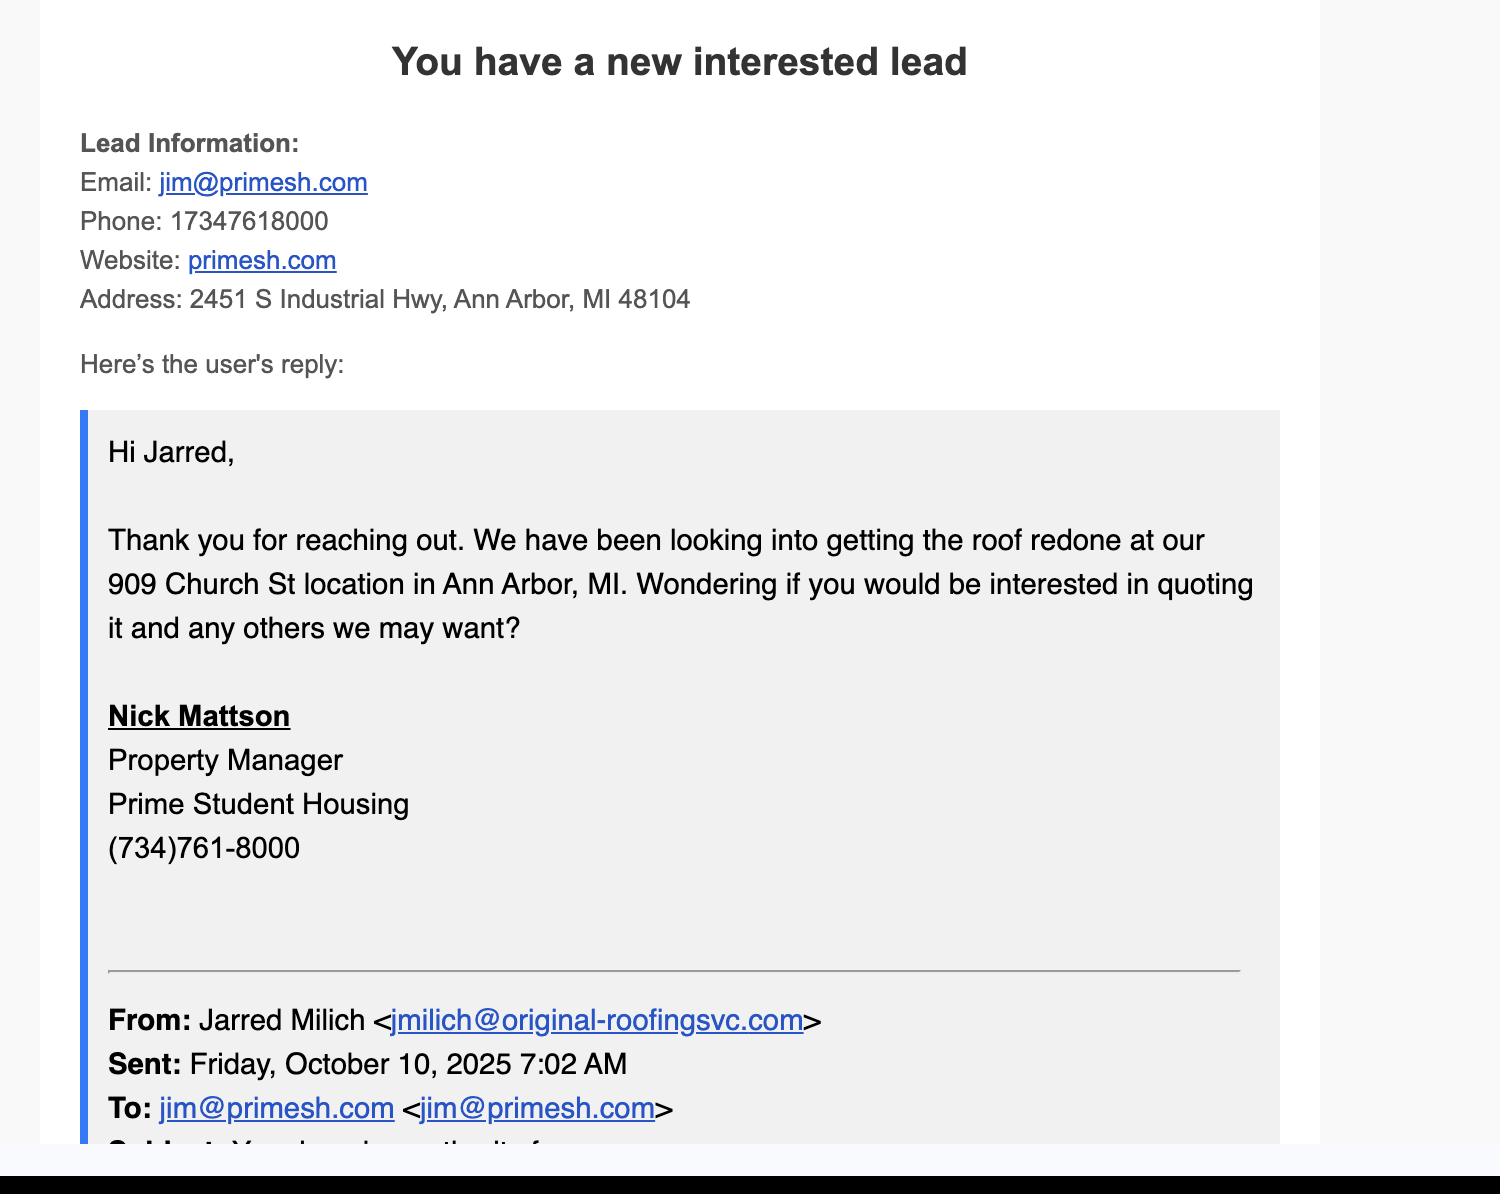The width and height of the screenshot is (1500, 1194).
Task: Click the "You have a new interested lead" heading
Action: [x=679, y=62]
